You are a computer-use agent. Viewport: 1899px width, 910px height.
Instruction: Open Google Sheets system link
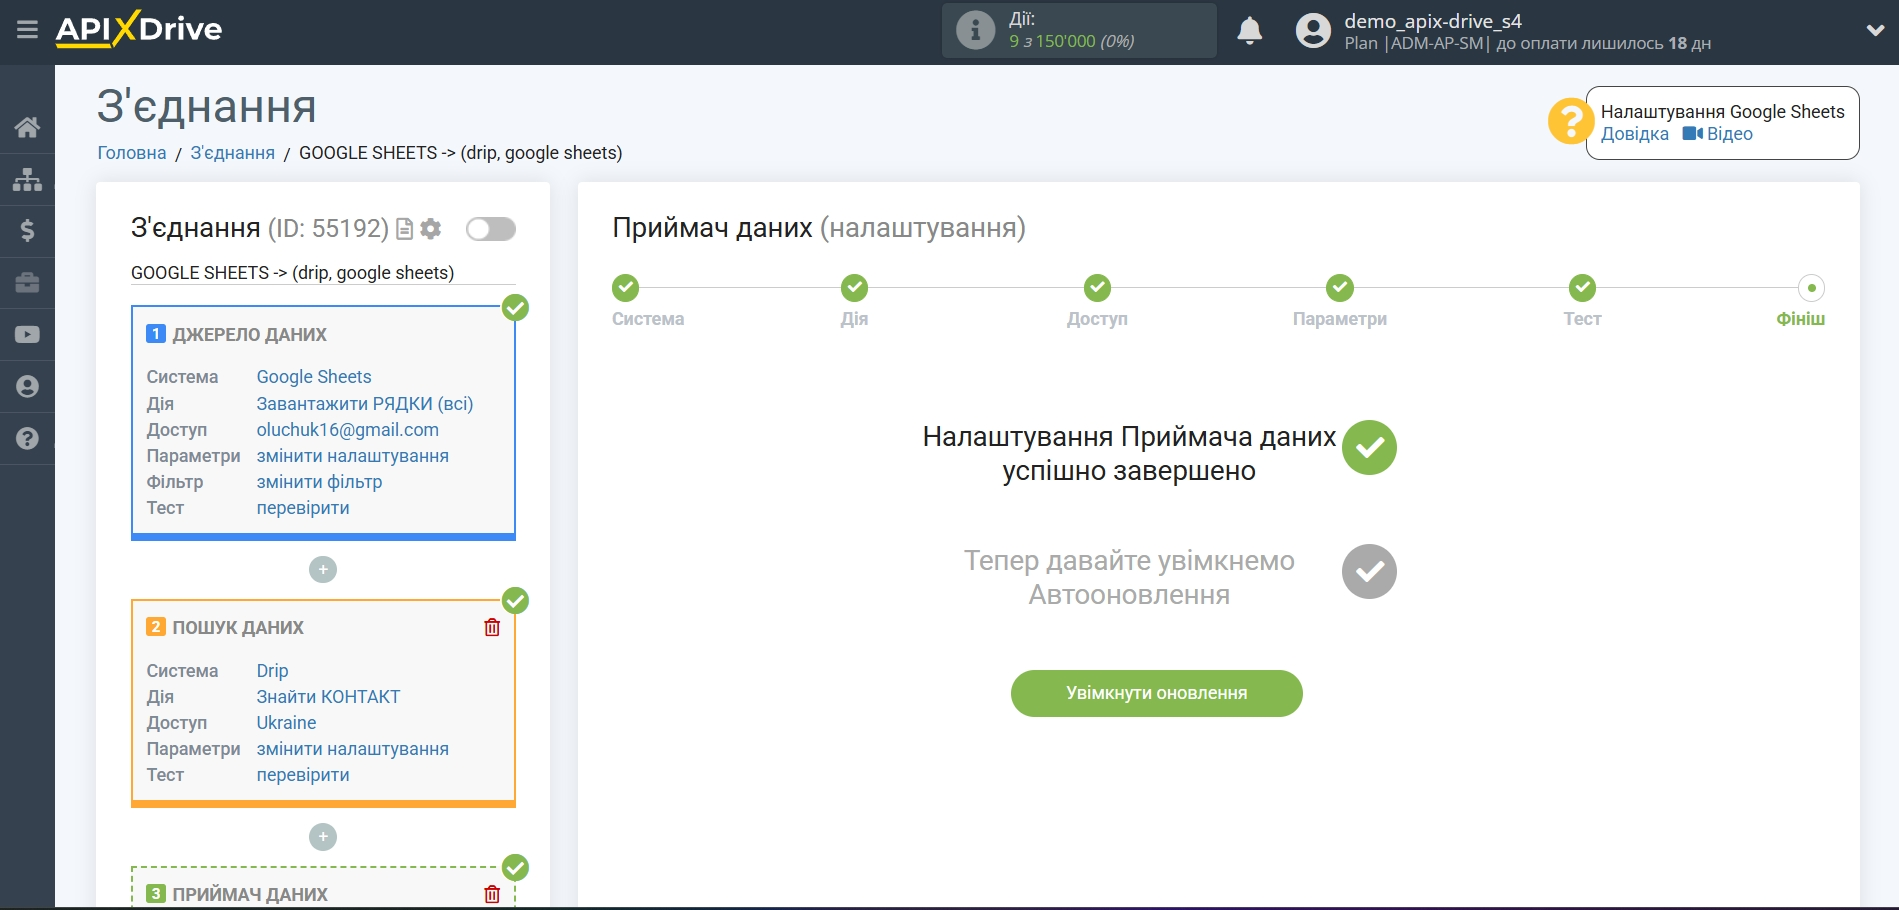314,377
